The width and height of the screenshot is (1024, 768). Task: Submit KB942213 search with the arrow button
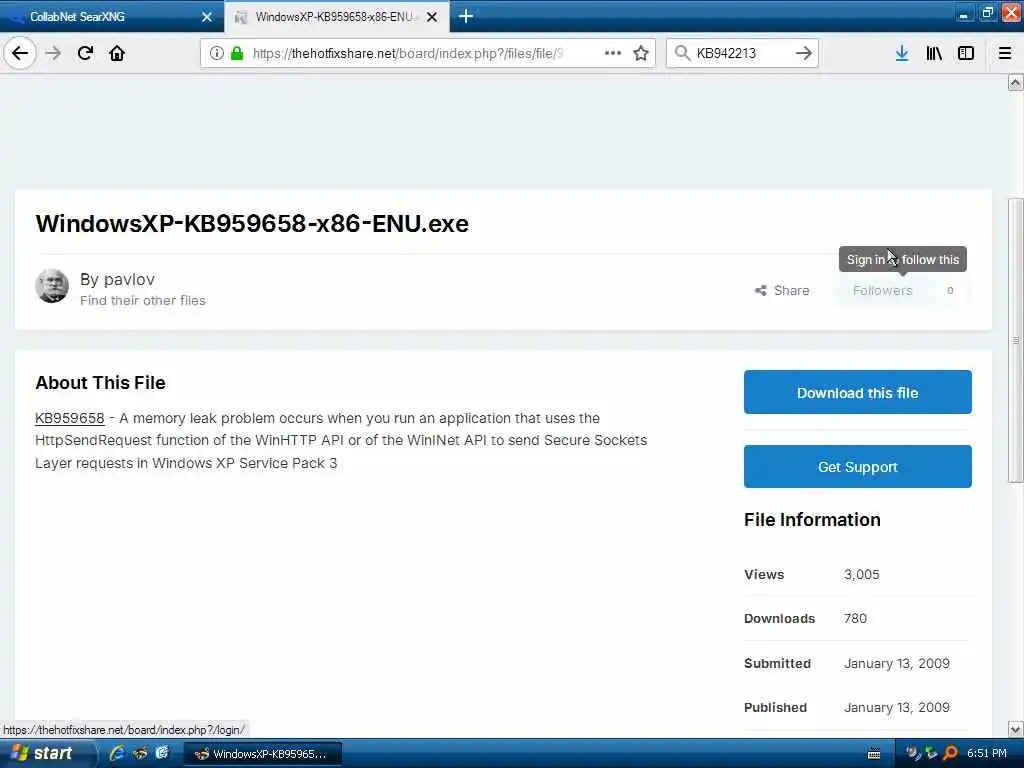tap(804, 53)
